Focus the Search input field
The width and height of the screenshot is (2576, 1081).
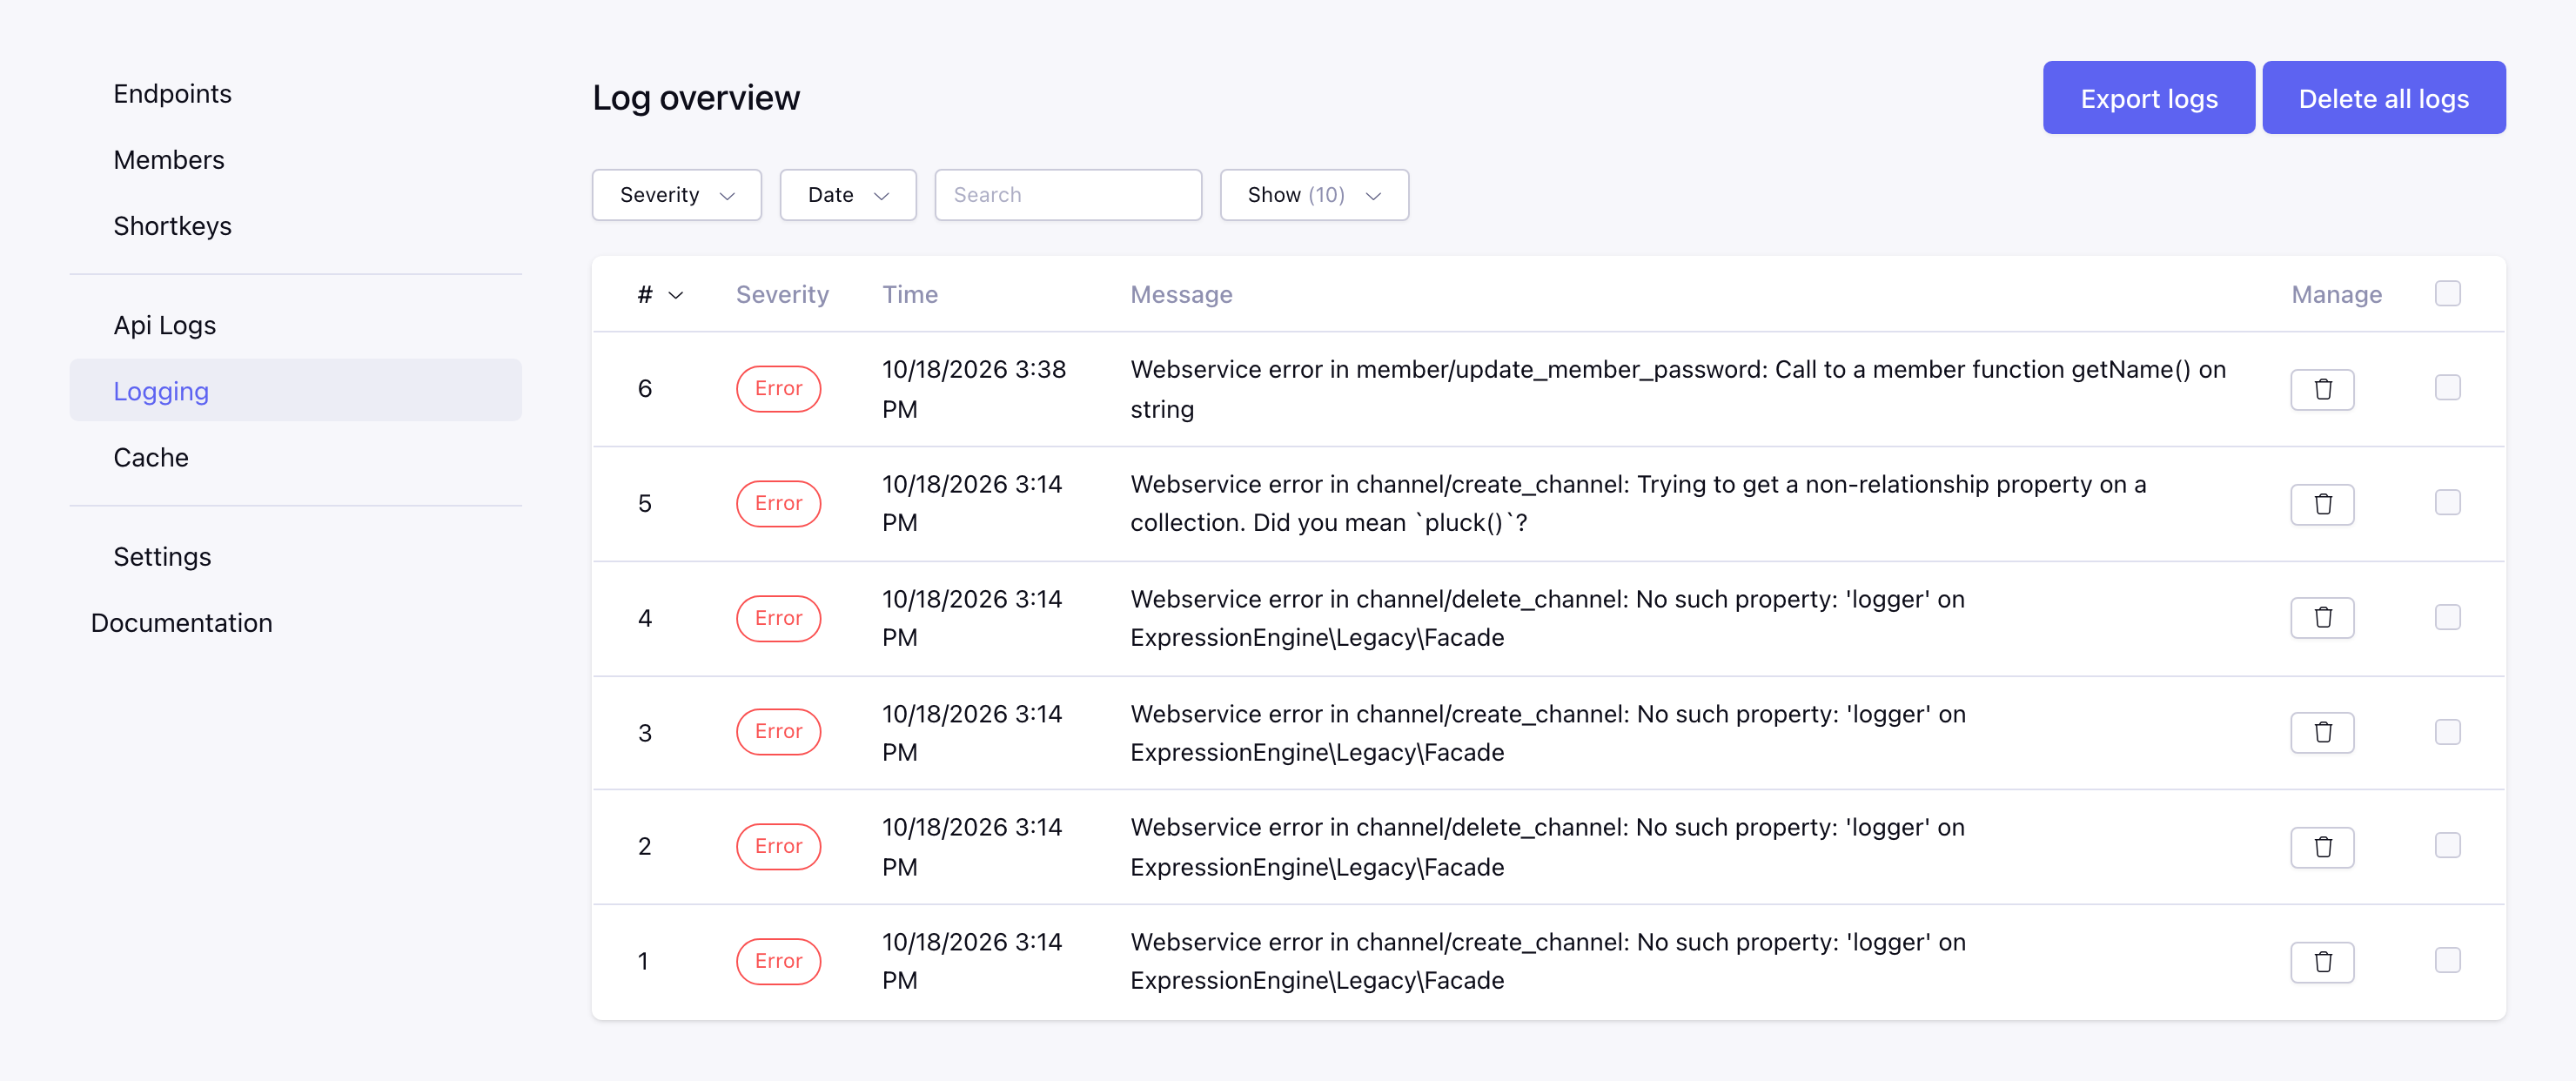tap(1068, 195)
